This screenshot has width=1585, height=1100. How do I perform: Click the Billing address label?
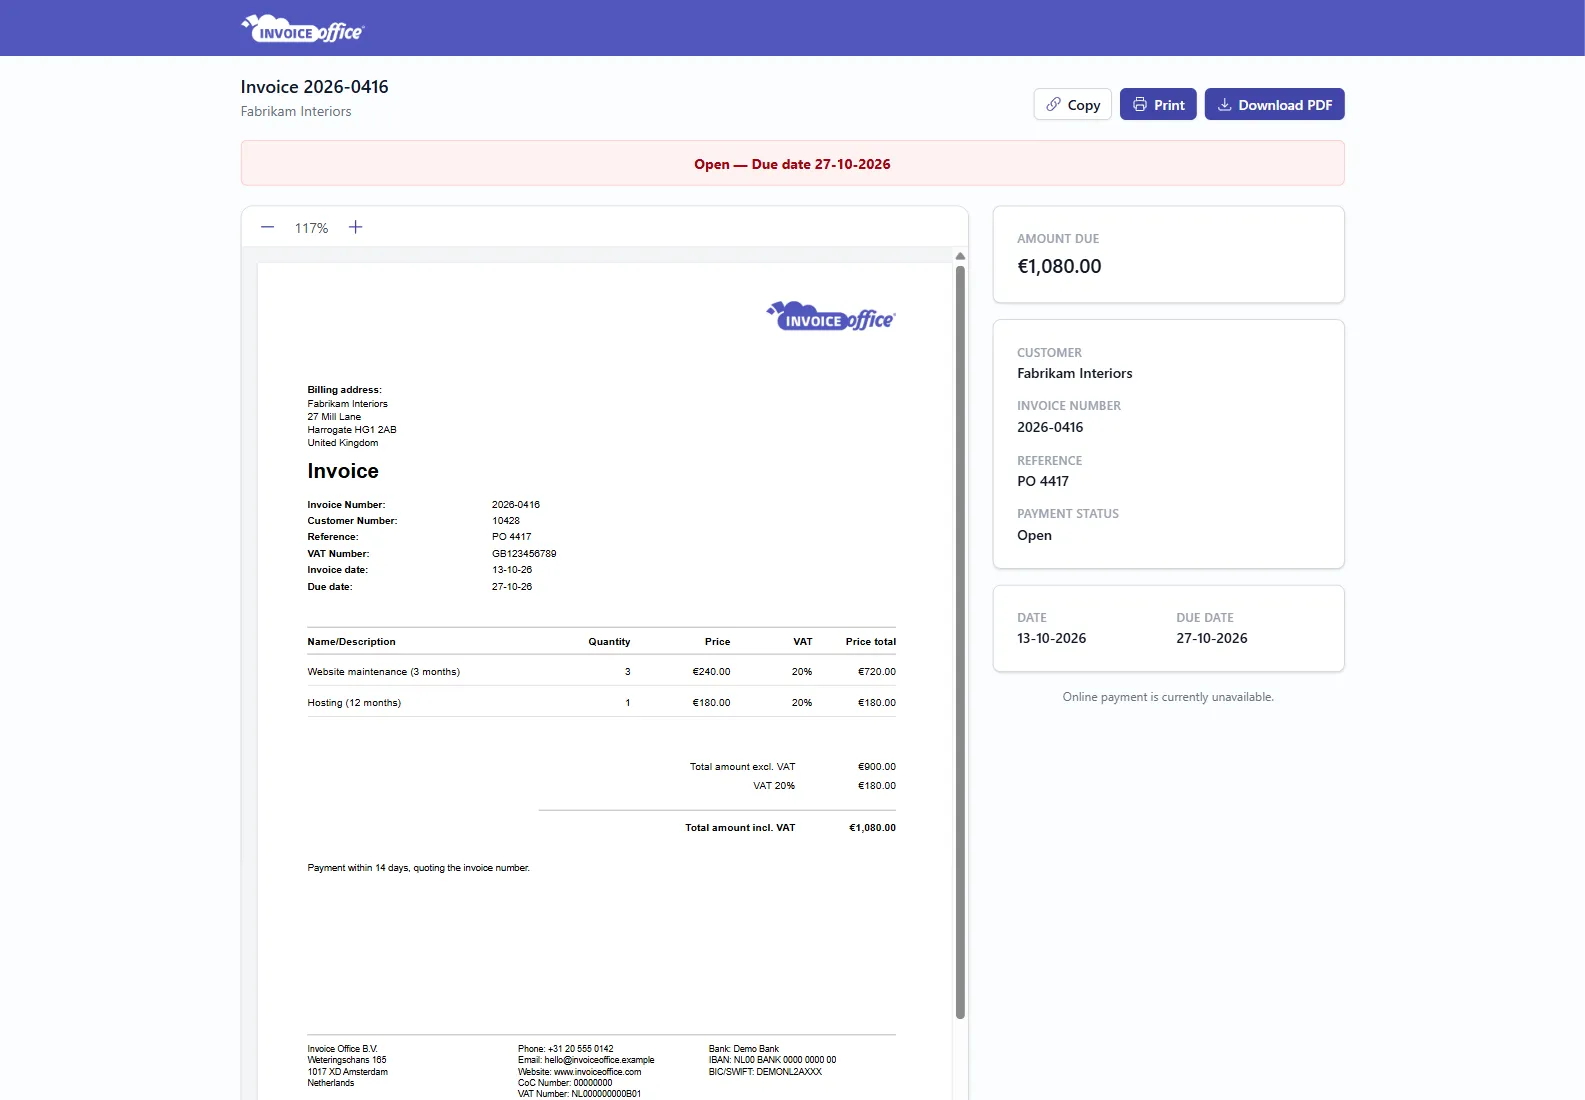point(344,390)
